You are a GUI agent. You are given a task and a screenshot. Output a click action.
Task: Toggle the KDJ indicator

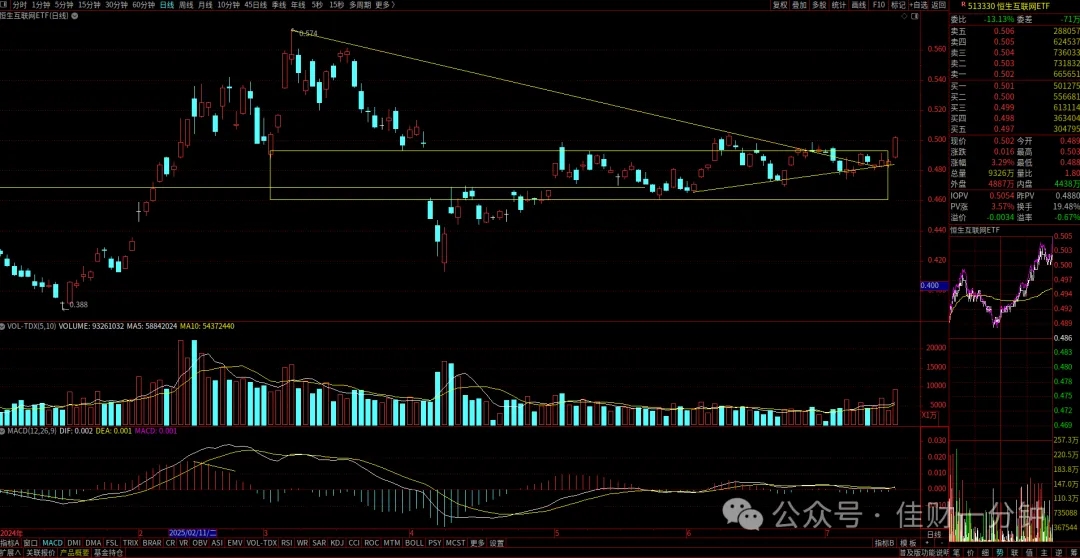[x=338, y=543]
